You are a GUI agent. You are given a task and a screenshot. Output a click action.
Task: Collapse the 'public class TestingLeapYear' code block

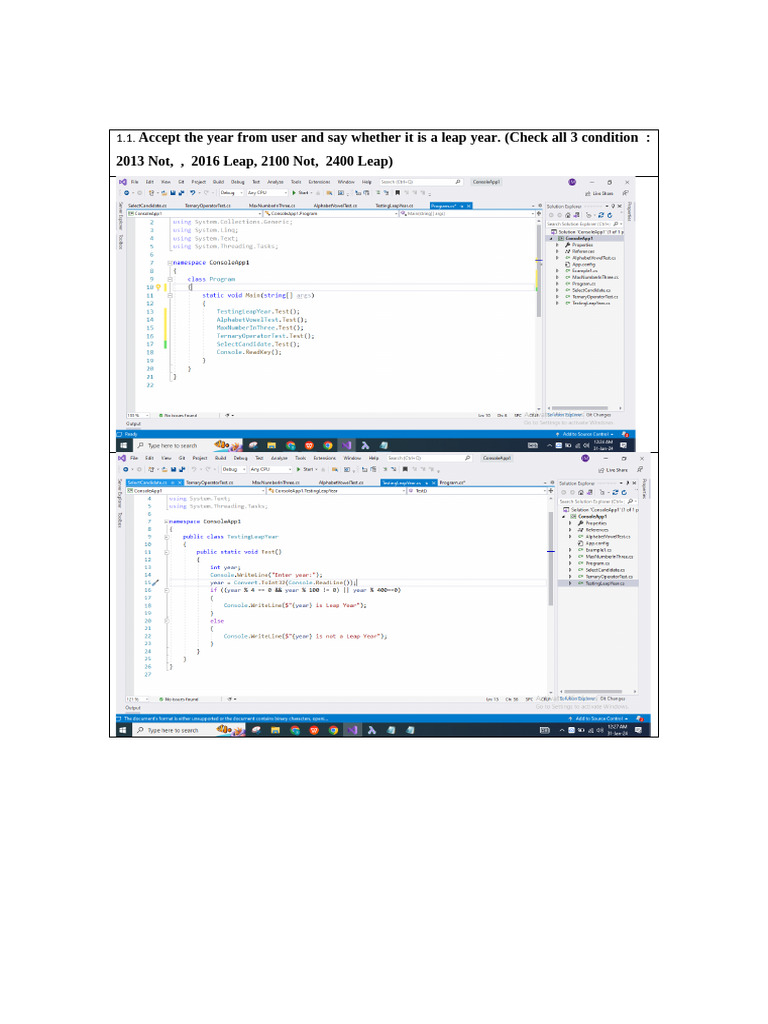tap(169, 537)
